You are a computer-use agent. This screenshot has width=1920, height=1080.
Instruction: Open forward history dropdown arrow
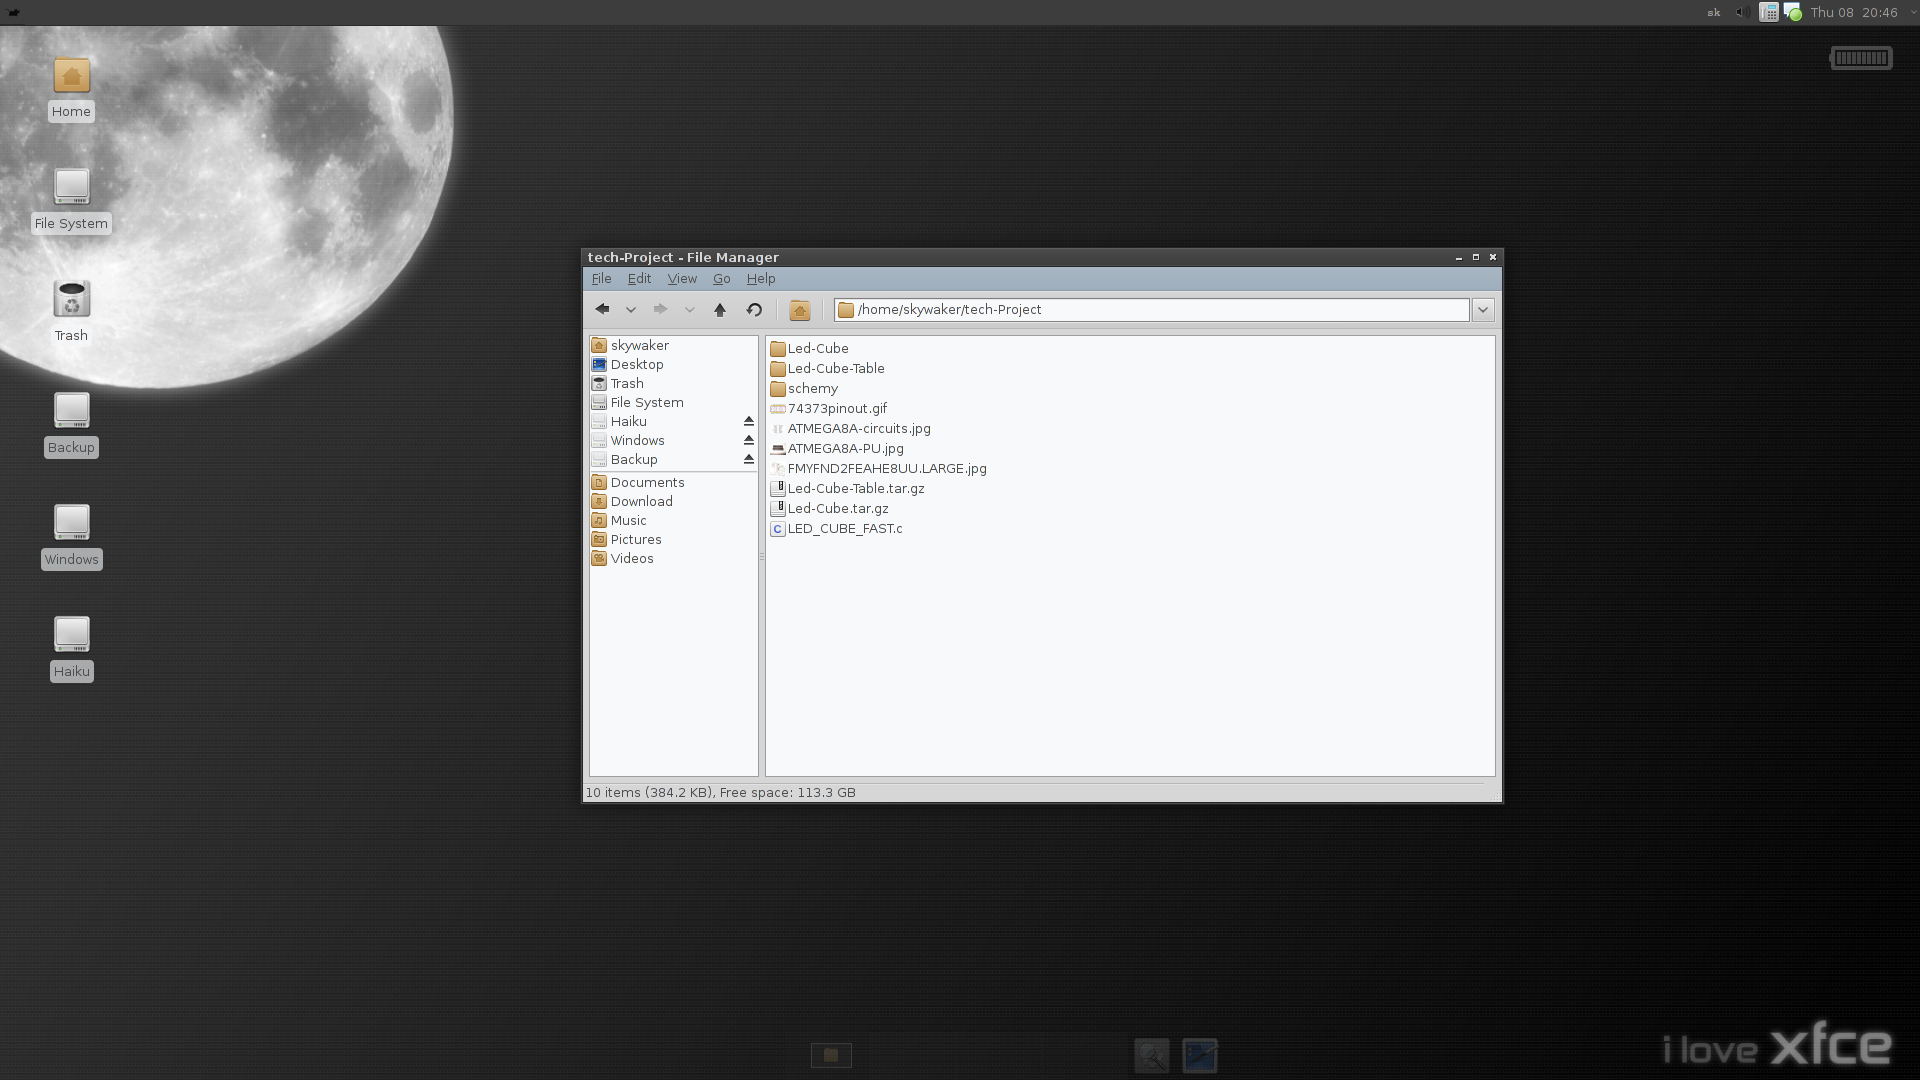click(689, 310)
